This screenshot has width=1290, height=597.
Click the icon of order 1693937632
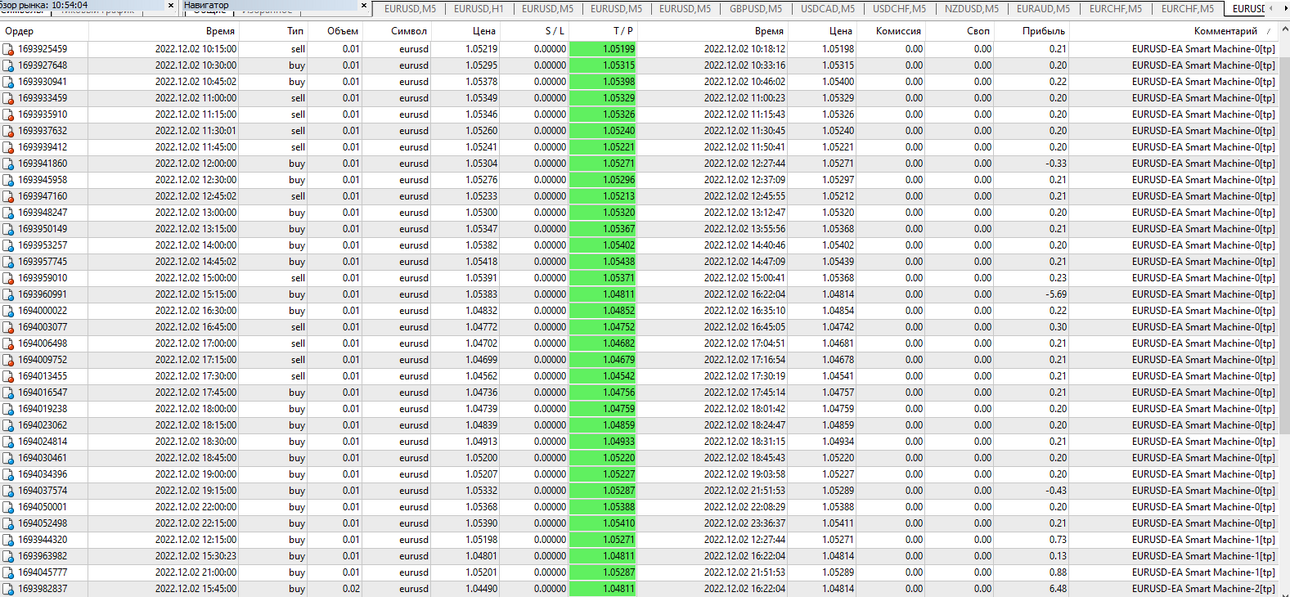point(9,131)
